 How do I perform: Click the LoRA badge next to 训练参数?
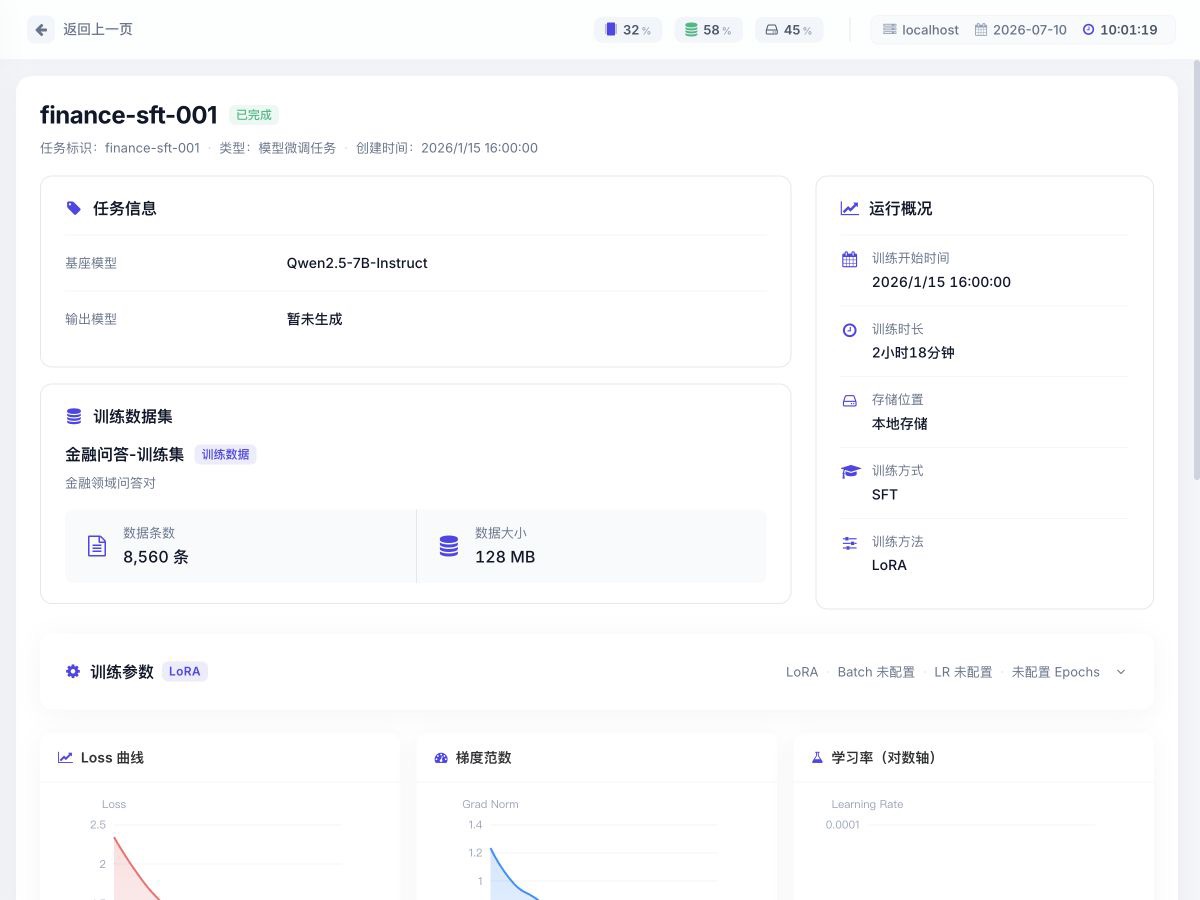click(185, 671)
